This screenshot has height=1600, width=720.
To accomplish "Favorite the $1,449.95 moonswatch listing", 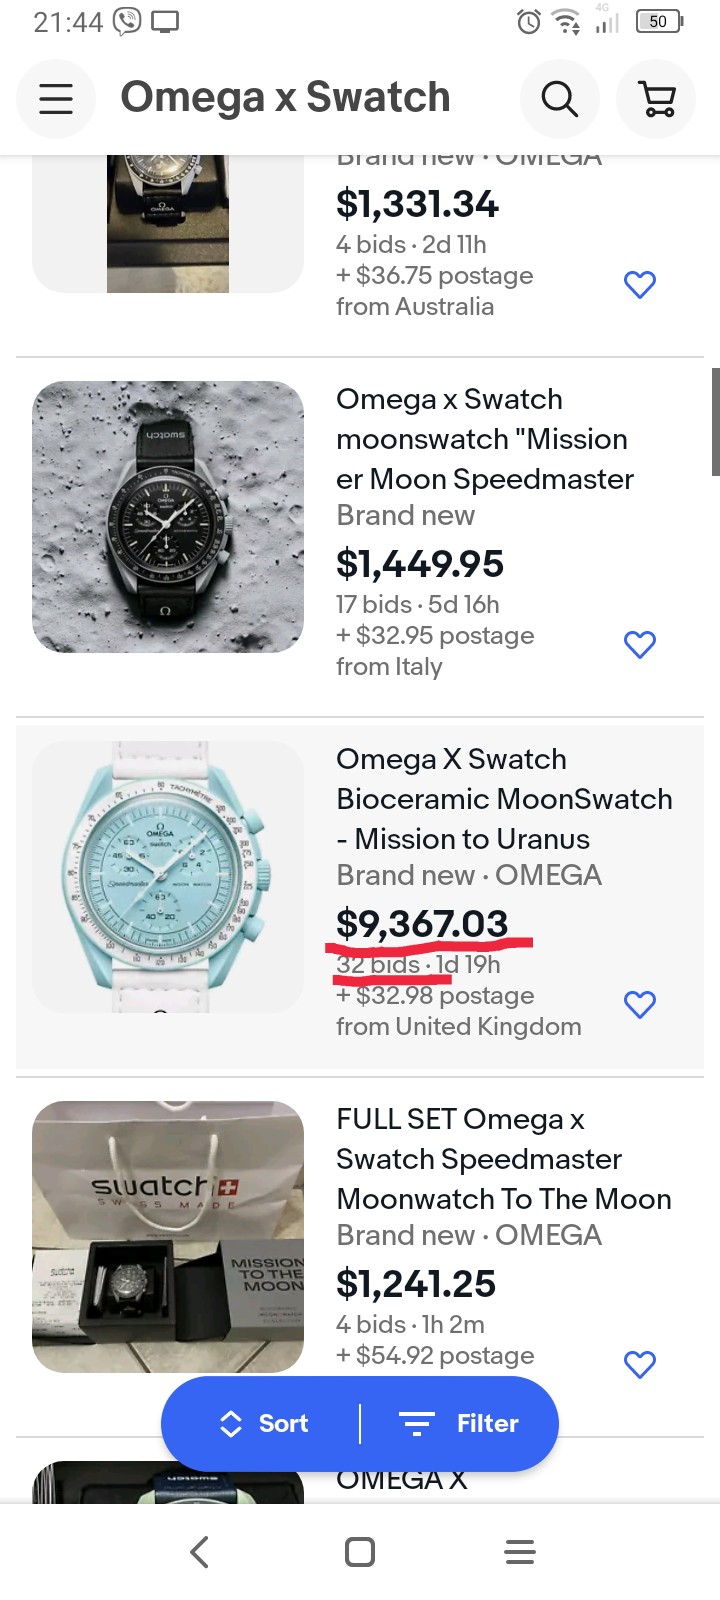I will click(x=640, y=645).
